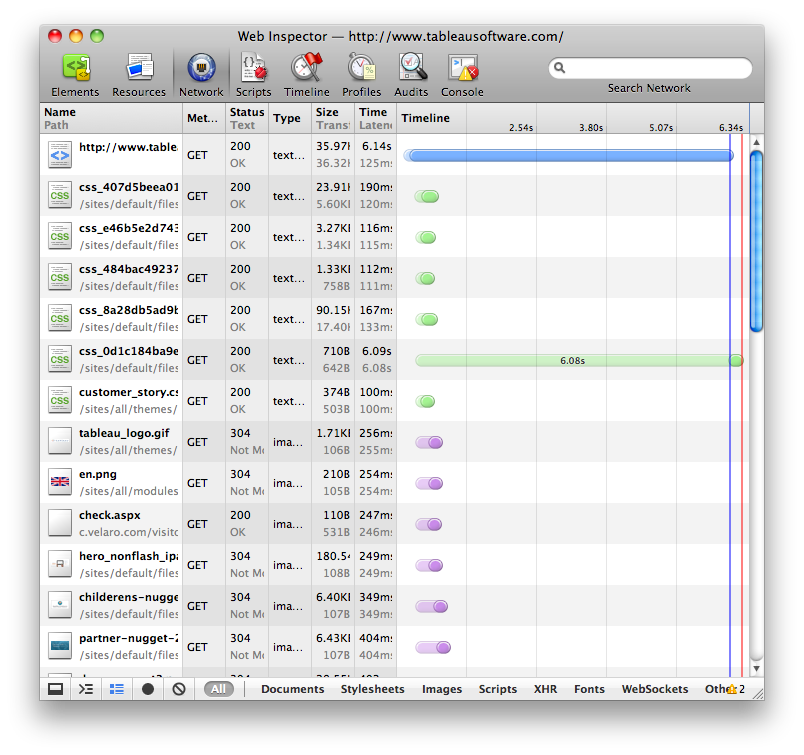Sort by the Name column header
The width and height of the screenshot is (804, 755).
(x=111, y=118)
